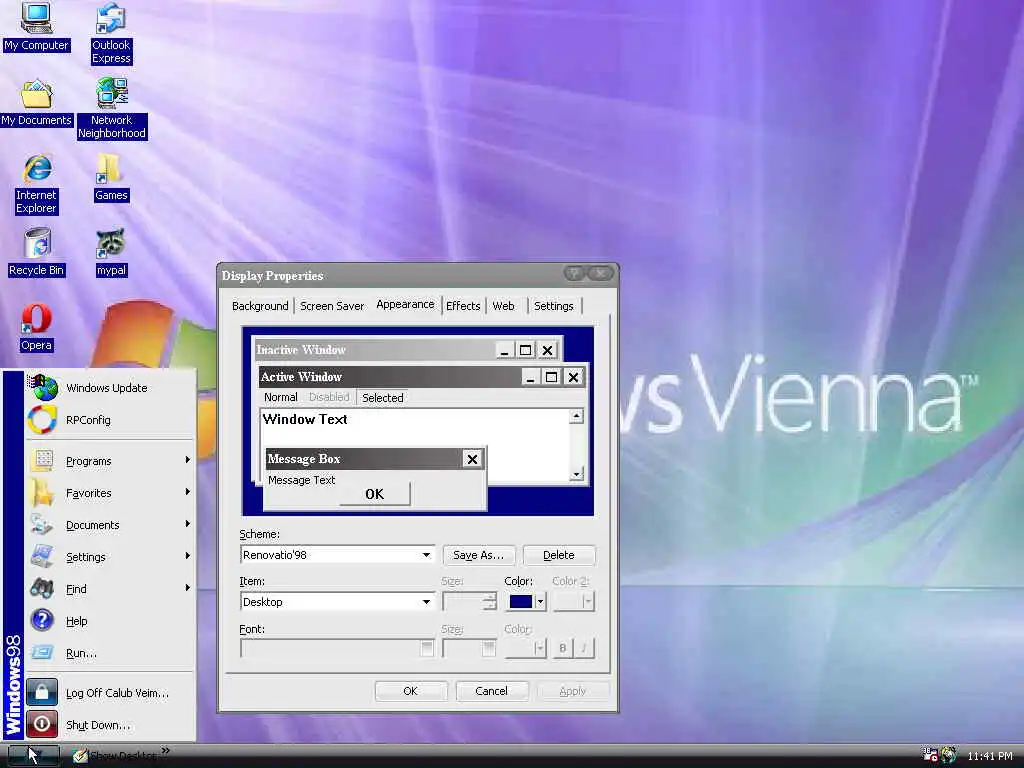Open the My Computer desktop icon
The width and height of the screenshot is (1024, 768).
(36, 27)
